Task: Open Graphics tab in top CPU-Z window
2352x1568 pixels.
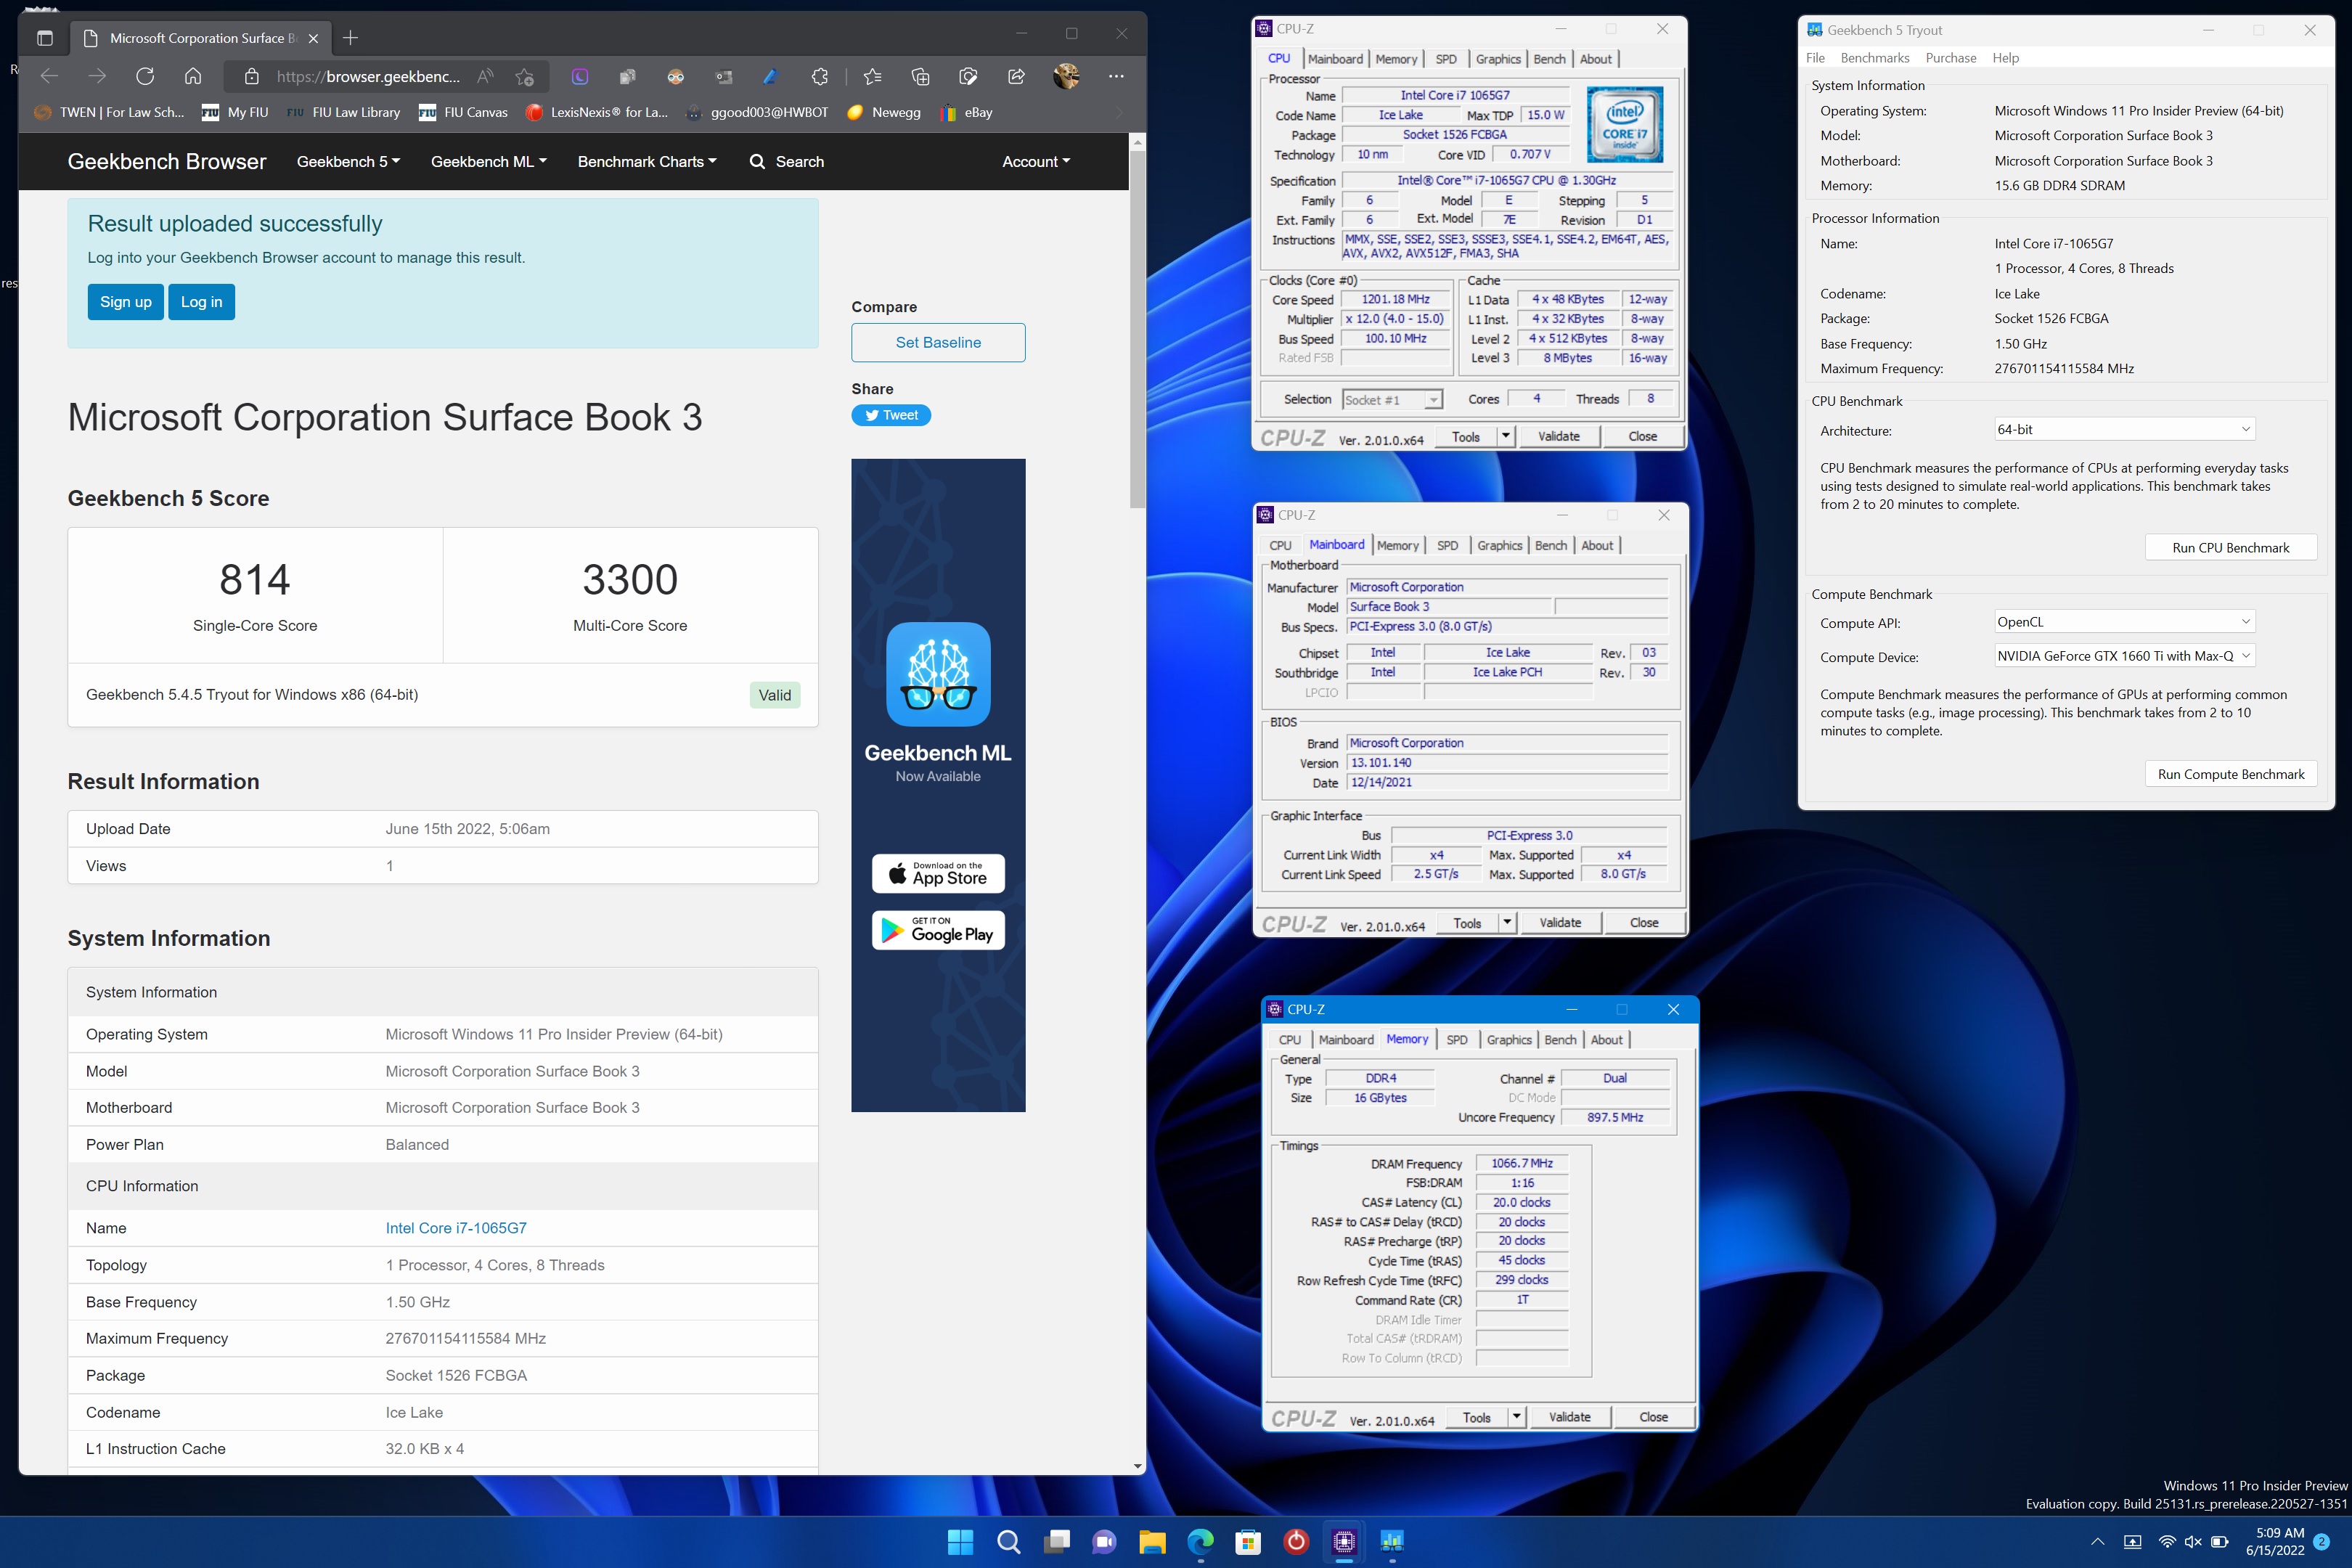Action: [1498, 59]
